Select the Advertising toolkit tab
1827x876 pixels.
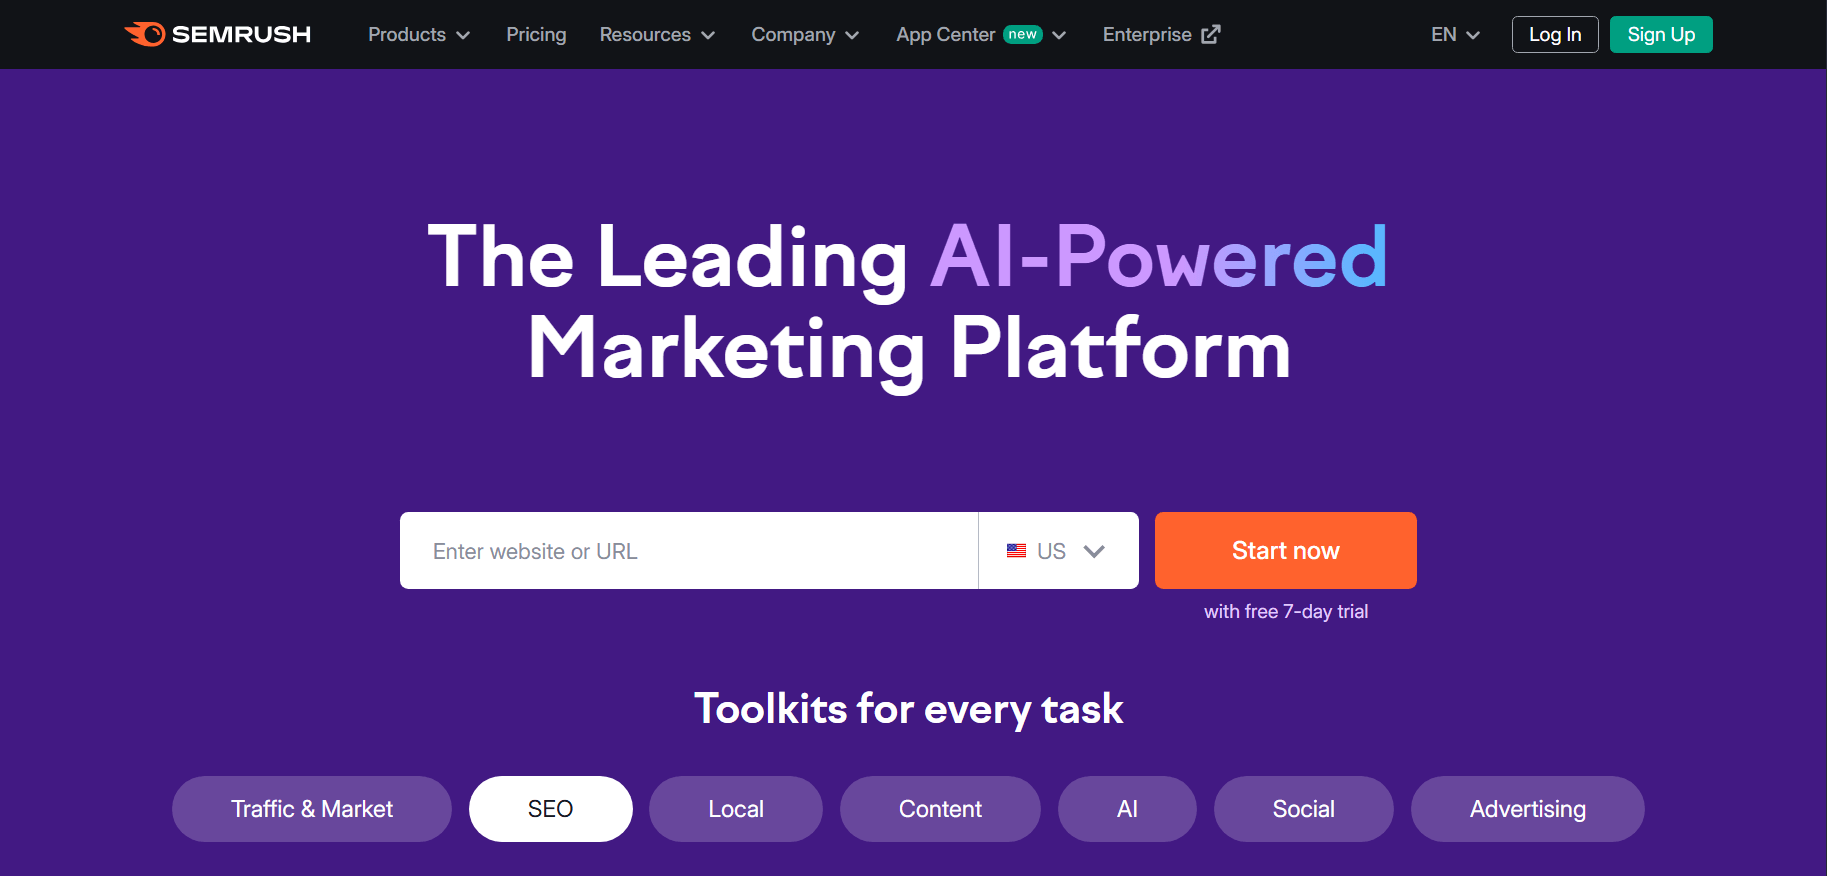click(x=1528, y=809)
